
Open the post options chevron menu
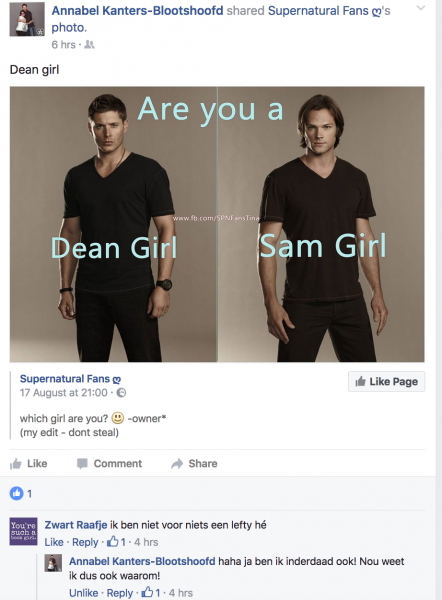pos(421,8)
